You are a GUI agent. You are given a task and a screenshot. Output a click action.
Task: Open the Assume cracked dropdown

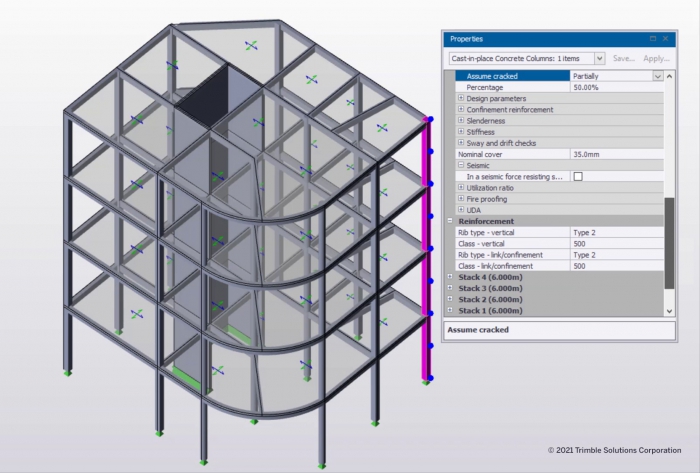[657, 76]
